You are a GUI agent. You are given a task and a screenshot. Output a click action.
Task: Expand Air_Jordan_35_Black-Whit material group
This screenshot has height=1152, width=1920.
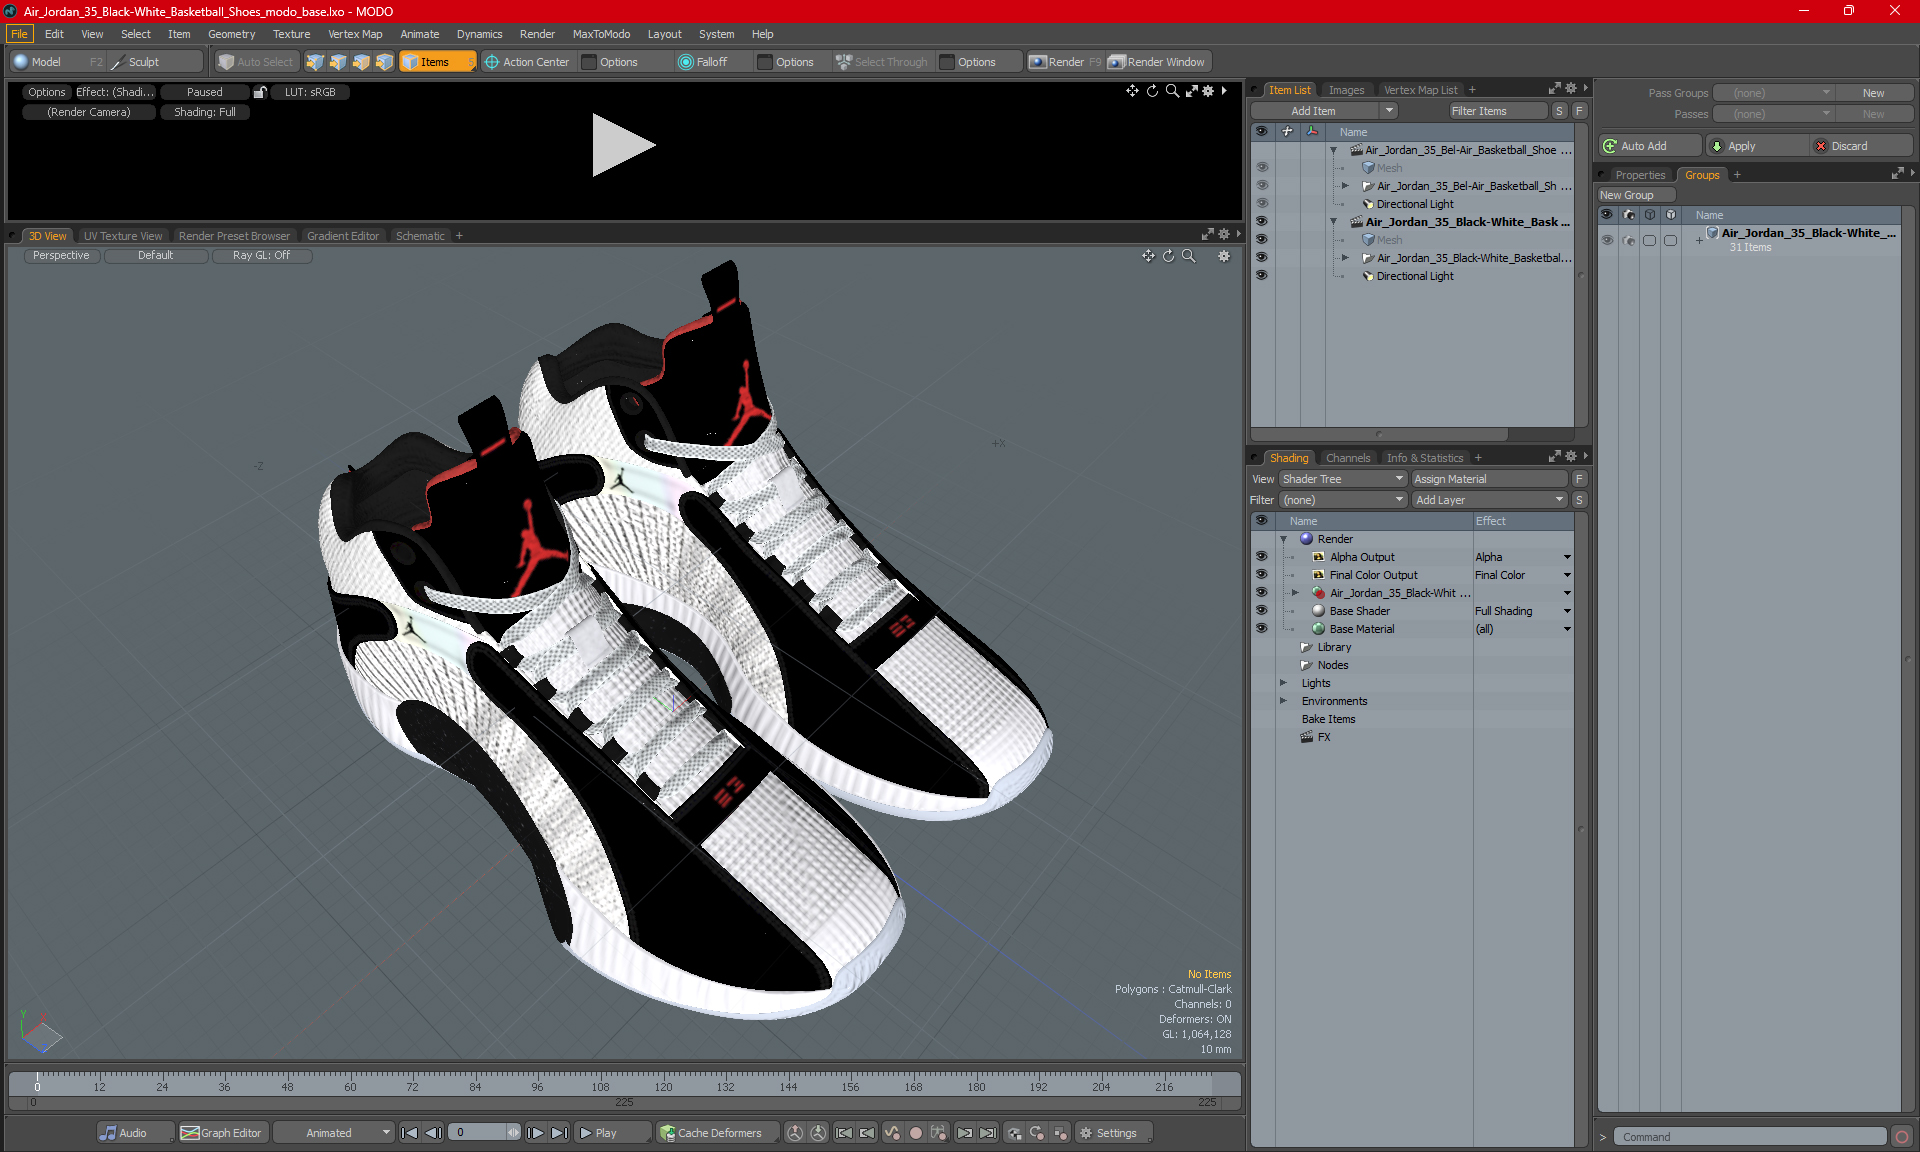click(x=1295, y=593)
